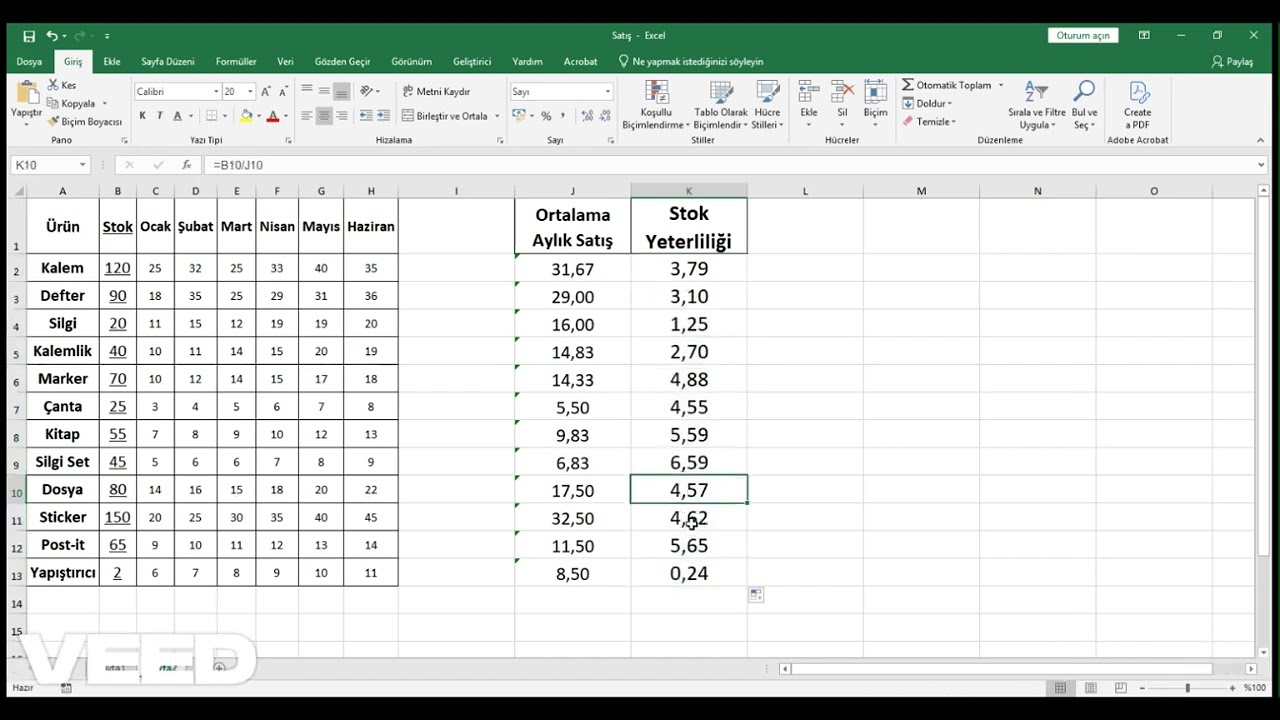Click the Ne yapmak istediğinizi söyleyin box
The width and height of the screenshot is (1280, 720).
point(690,62)
